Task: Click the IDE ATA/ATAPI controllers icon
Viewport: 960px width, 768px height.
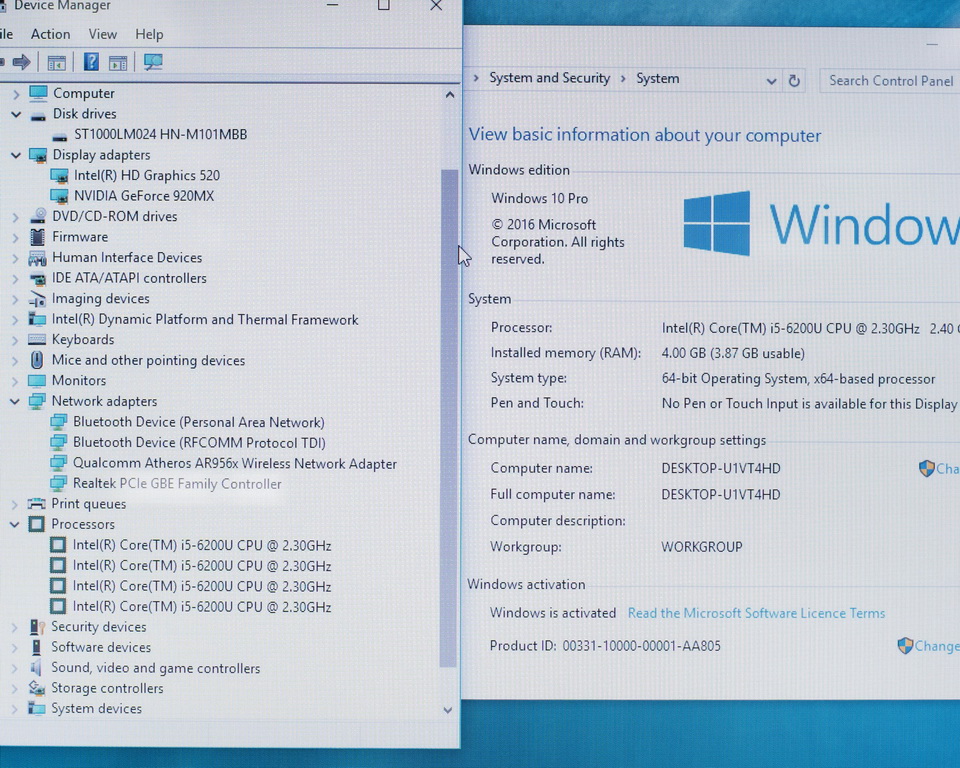Action: click(38, 279)
